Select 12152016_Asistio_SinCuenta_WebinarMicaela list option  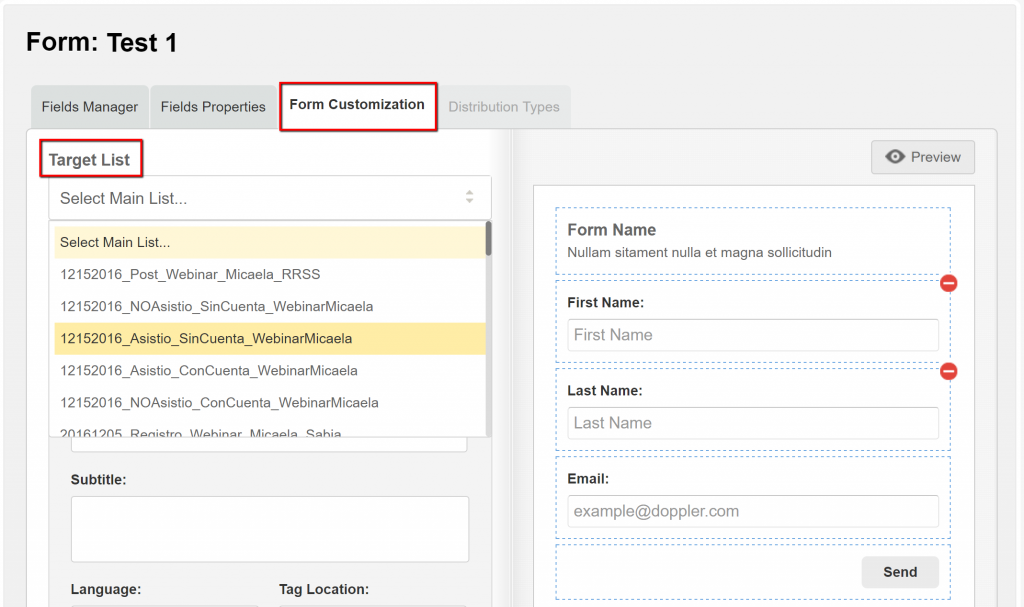coord(270,338)
